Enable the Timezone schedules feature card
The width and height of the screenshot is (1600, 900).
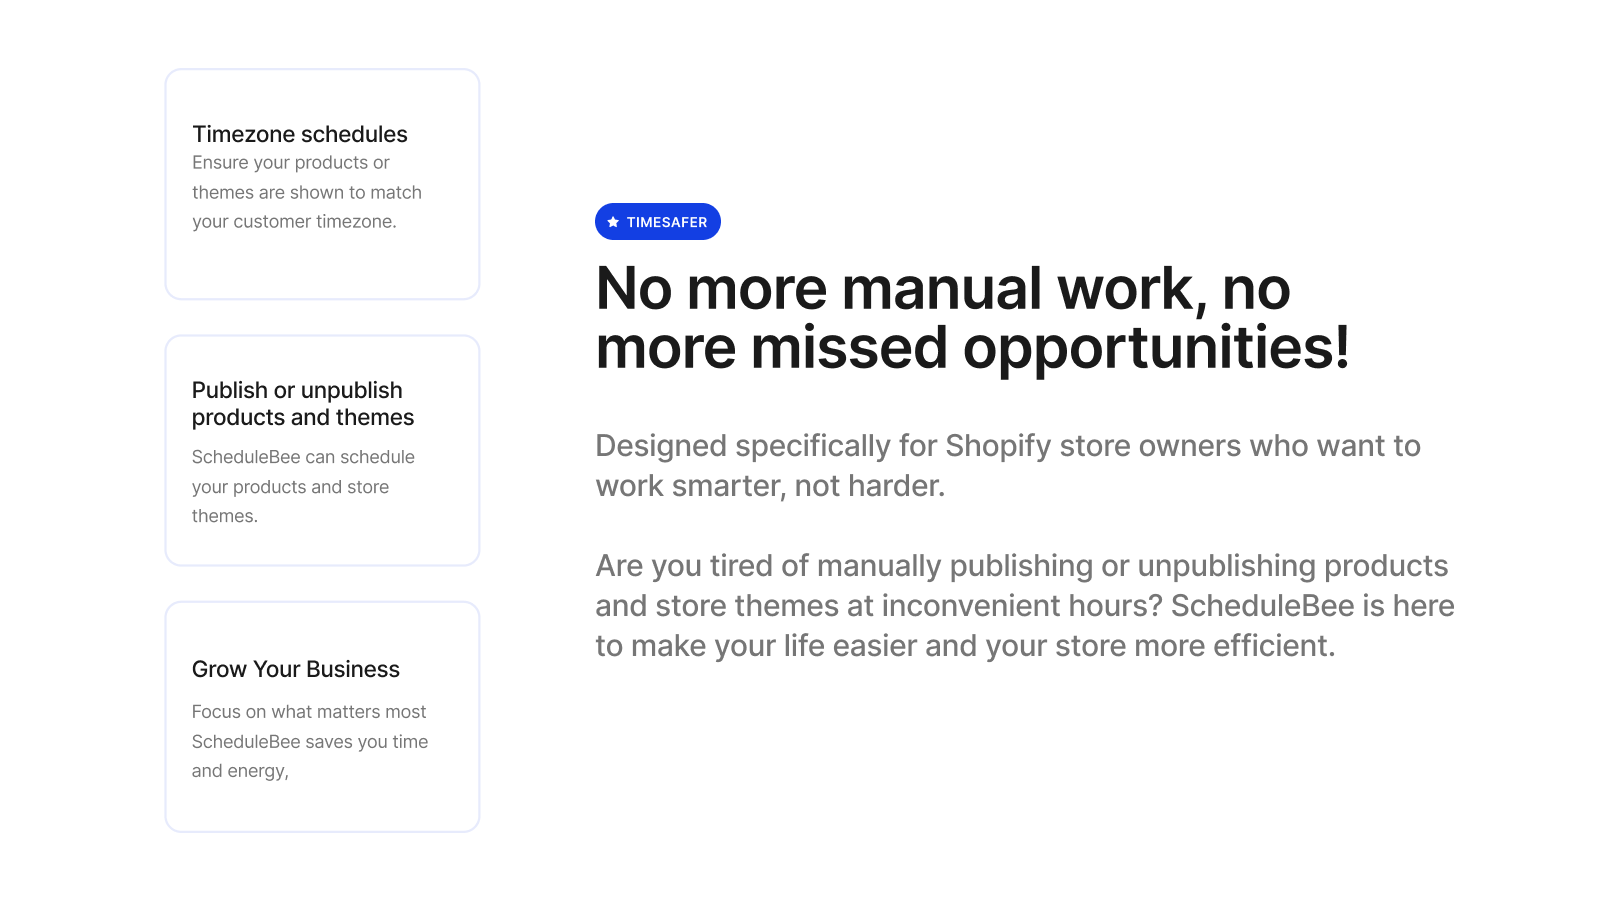(x=322, y=185)
